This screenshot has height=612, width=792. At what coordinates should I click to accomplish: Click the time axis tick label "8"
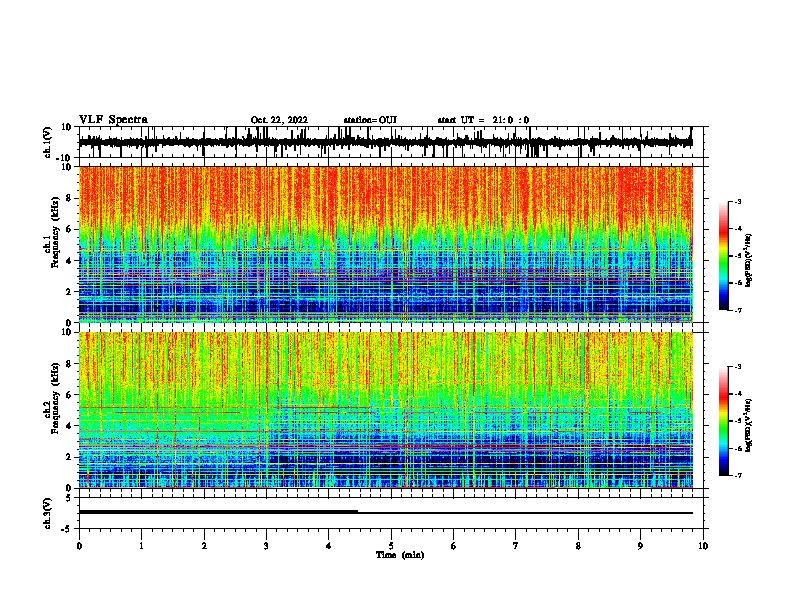(x=578, y=546)
